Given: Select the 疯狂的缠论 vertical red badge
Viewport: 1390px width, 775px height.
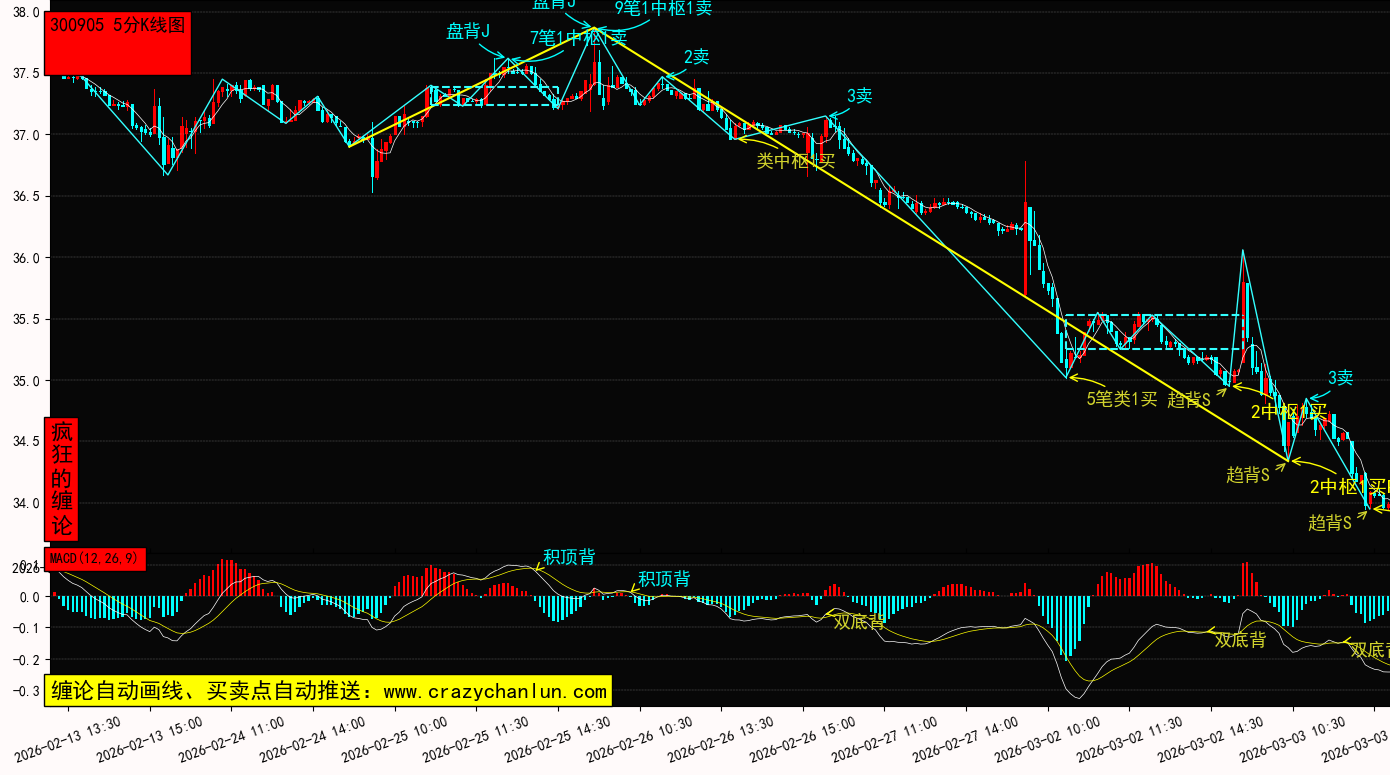Looking at the screenshot, I should (62, 479).
